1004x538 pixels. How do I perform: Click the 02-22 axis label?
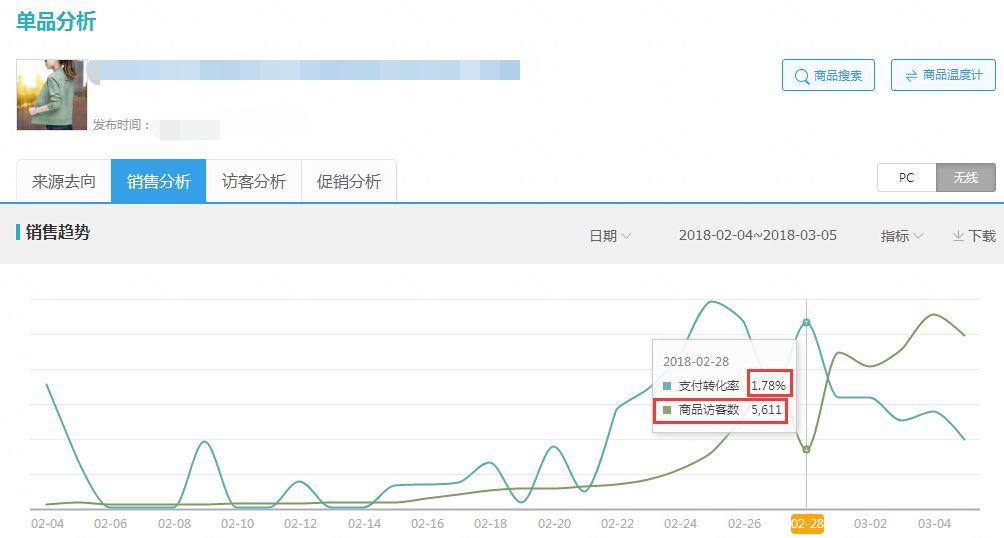(617, 524)
